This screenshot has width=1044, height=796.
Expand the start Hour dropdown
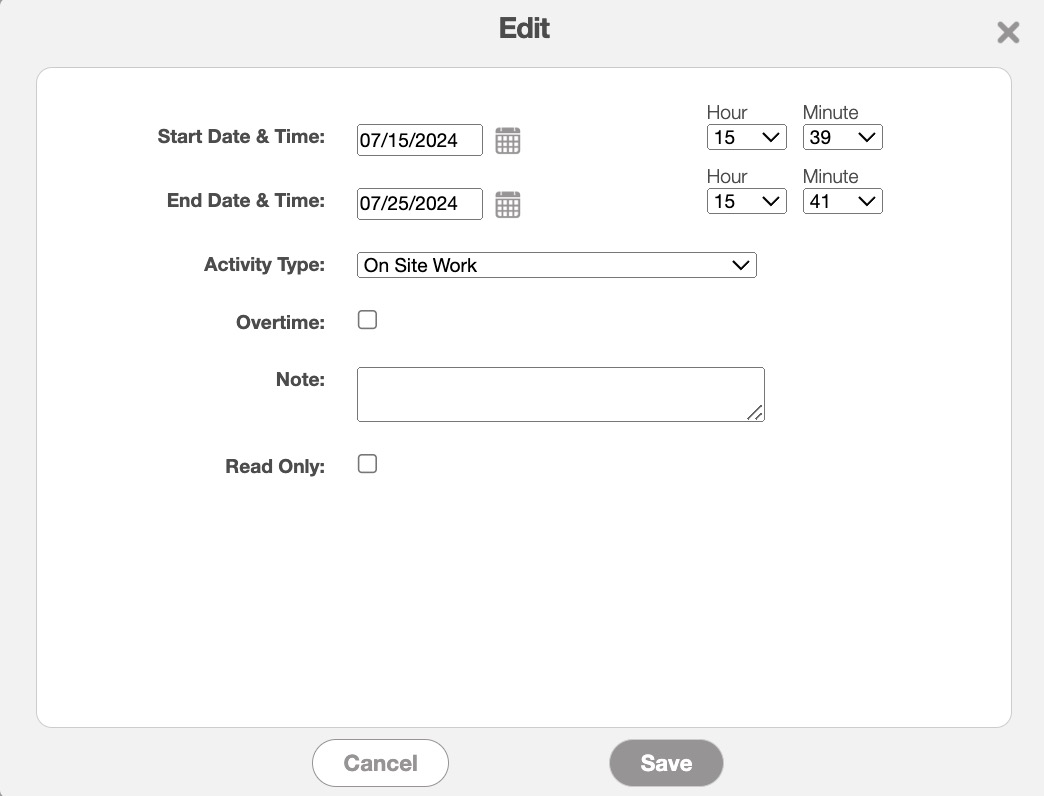coord(746,138)
